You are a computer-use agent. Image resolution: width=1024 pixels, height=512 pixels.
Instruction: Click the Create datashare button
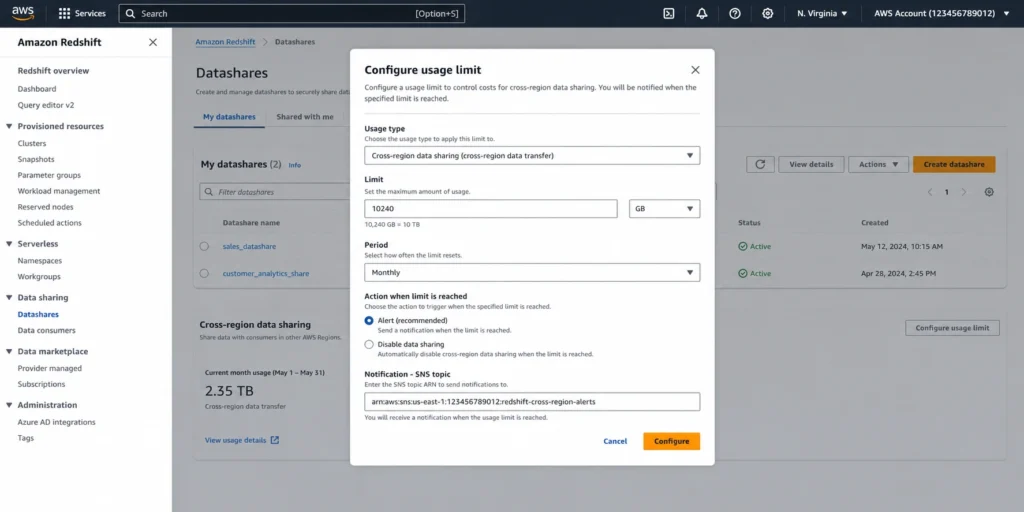point(954,165)
